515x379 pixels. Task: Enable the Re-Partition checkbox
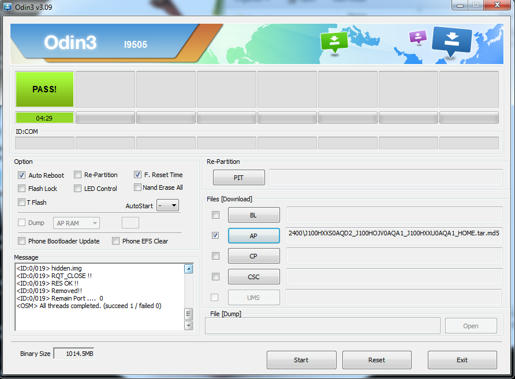click(x=78, y=175)
